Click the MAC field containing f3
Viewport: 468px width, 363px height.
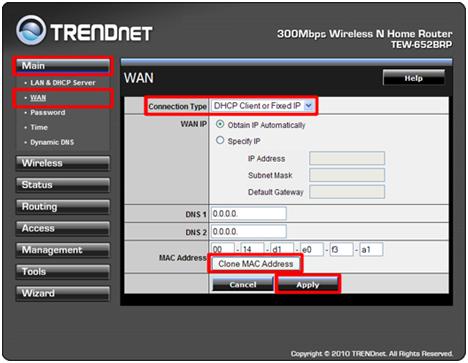pyautogui.click(x=341, y=249)
